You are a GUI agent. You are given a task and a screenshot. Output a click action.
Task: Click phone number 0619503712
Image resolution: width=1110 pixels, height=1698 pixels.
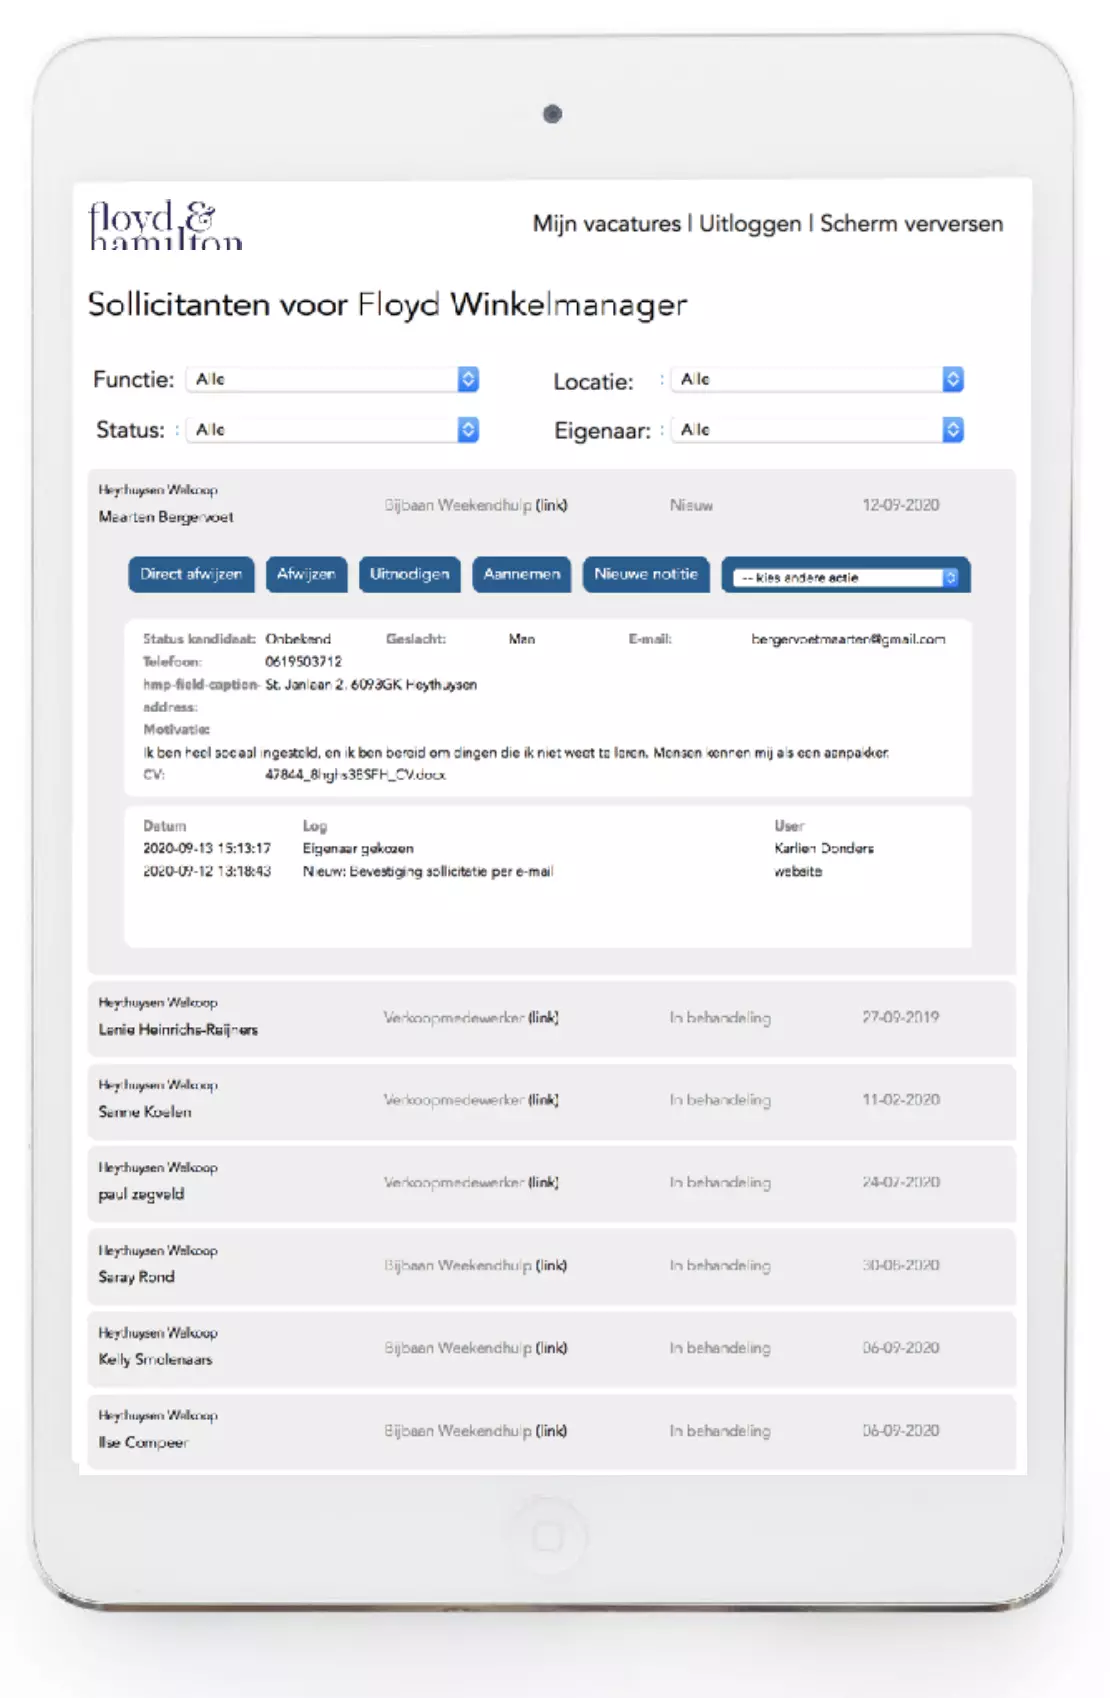coord(303,662)
